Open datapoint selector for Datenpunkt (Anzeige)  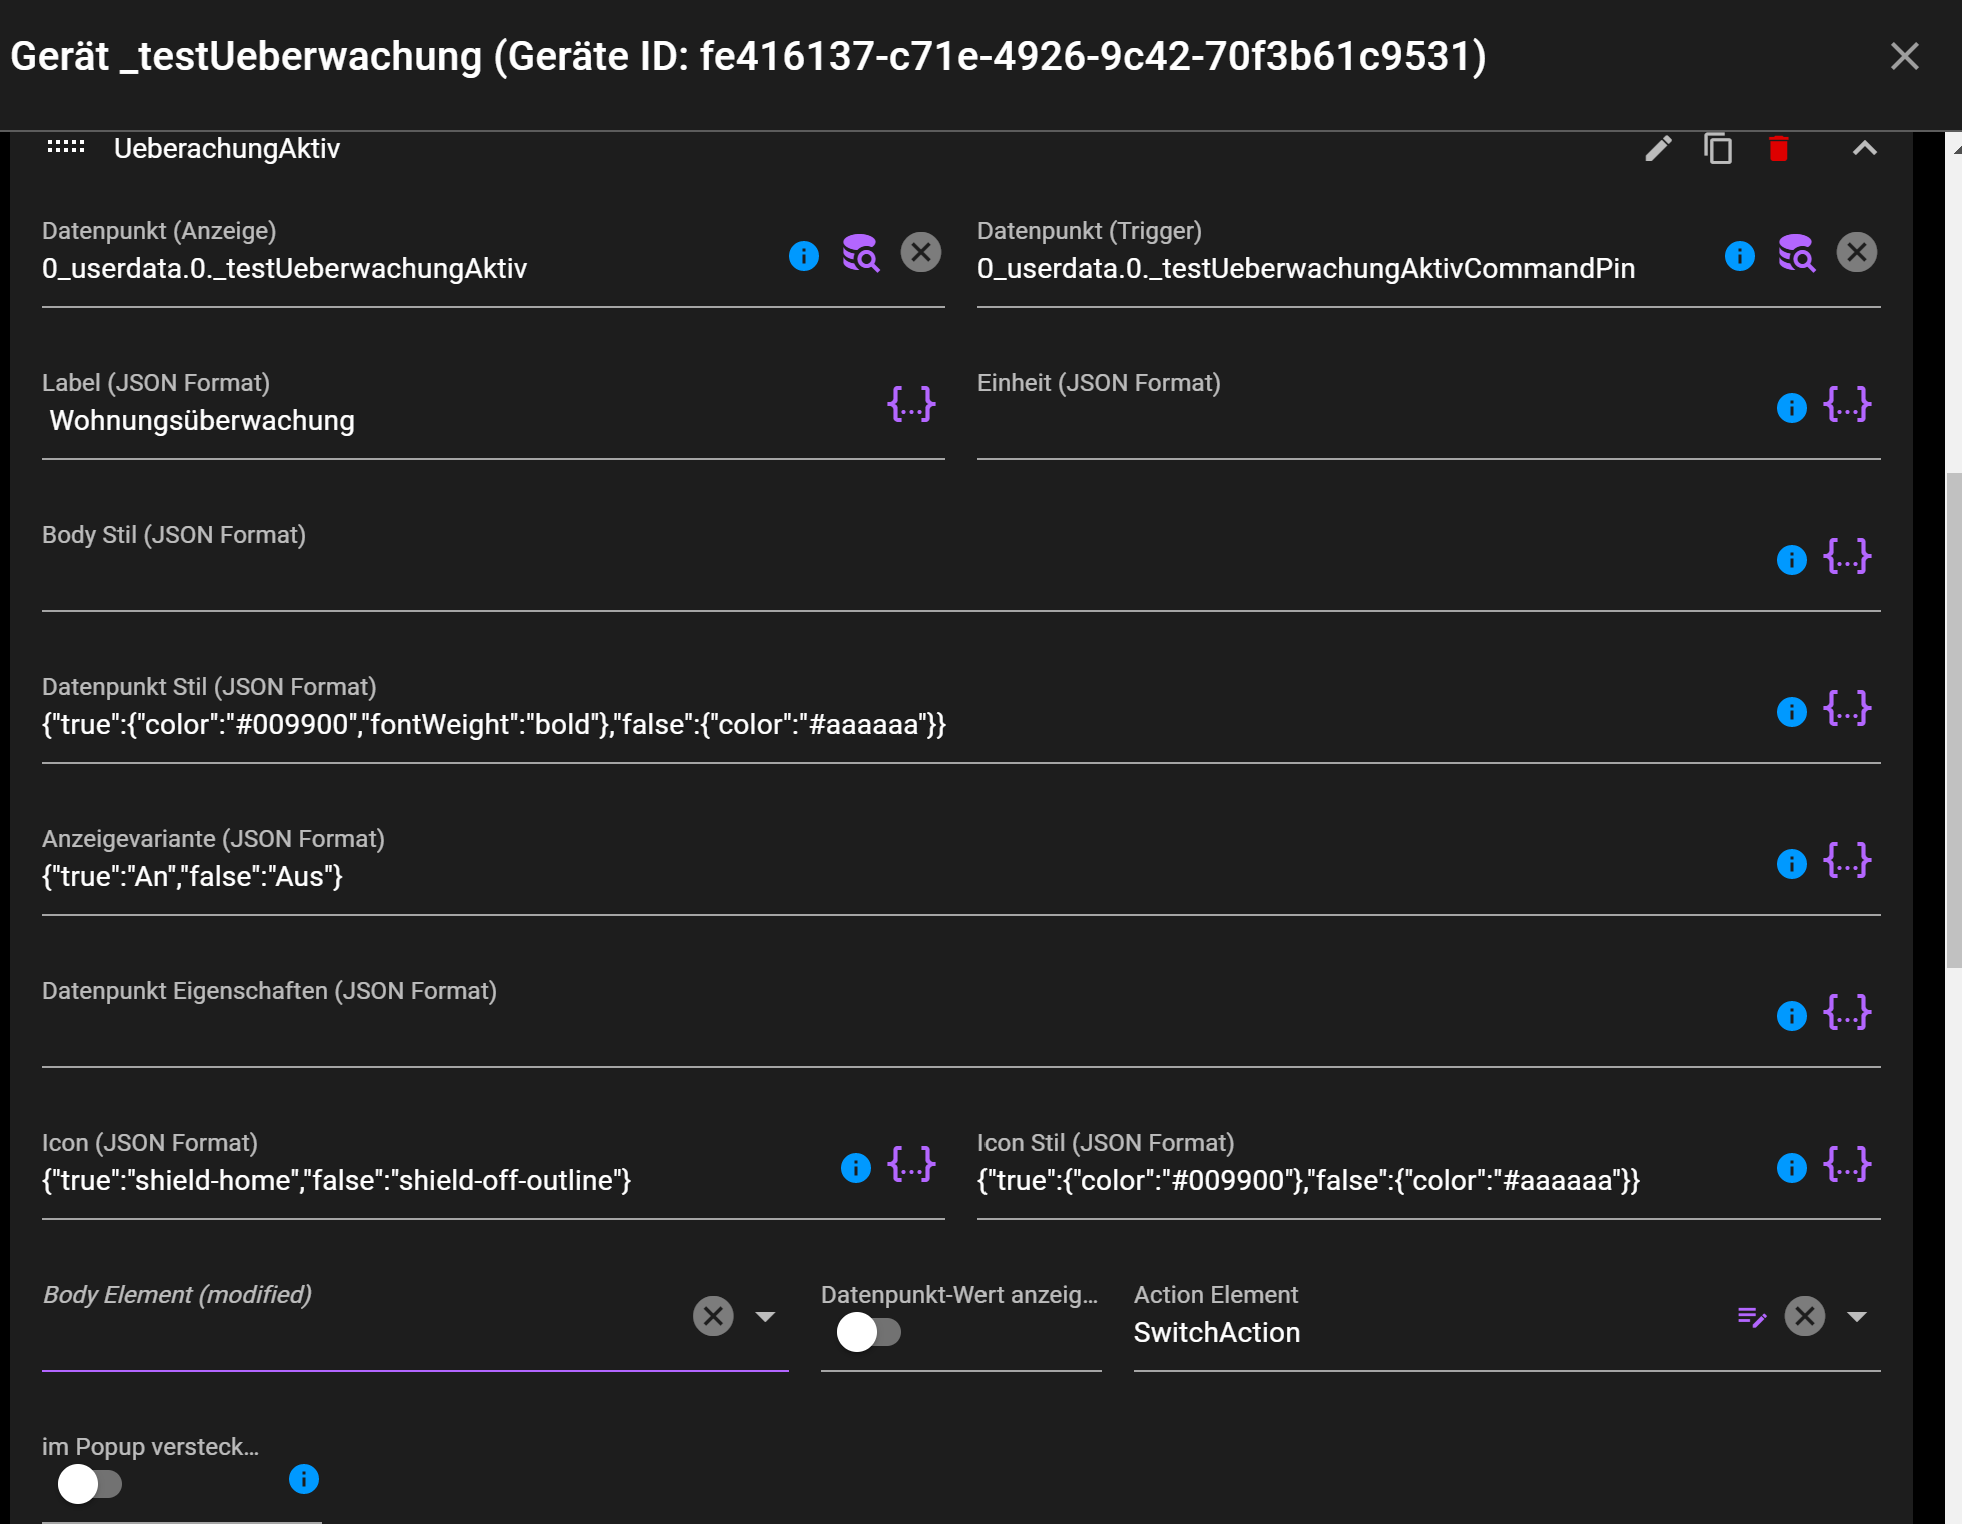coord(861,254)
